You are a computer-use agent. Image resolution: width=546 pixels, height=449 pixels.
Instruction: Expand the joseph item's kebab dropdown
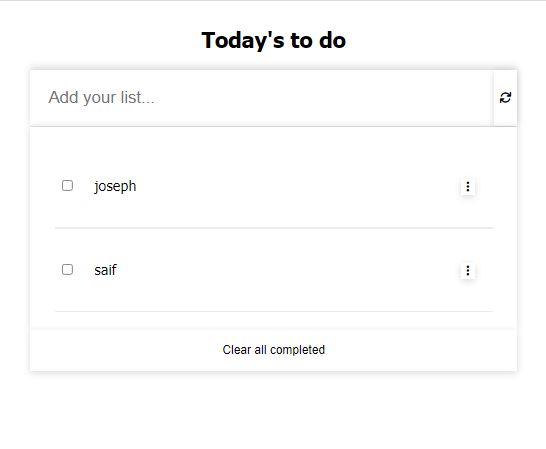[x=468, y=187]
